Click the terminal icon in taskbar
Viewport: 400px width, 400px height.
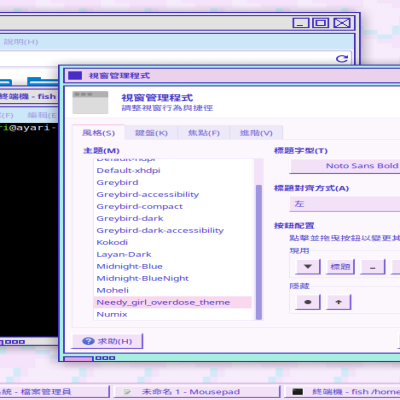point(298,392)
